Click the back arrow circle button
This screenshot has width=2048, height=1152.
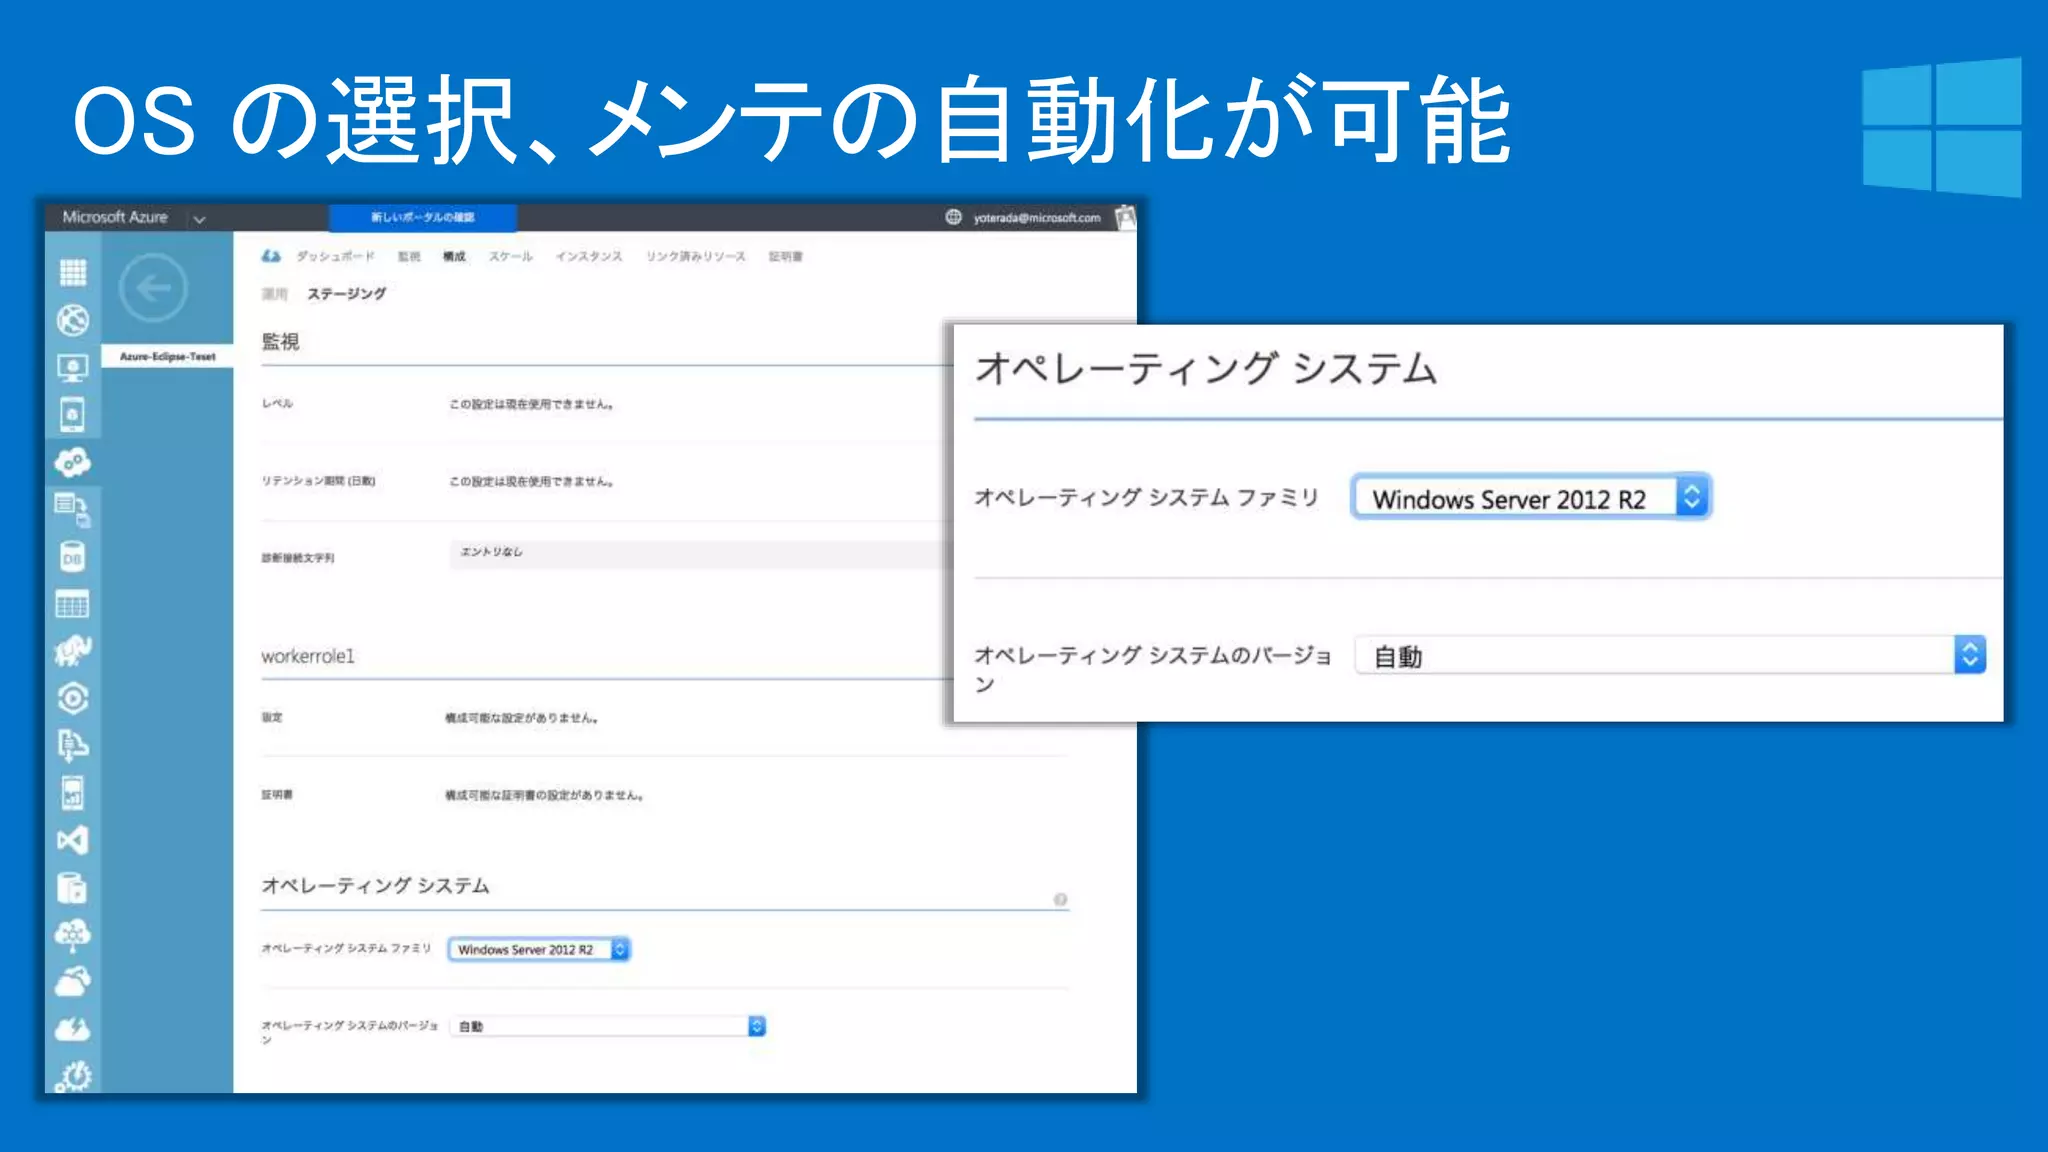pos(153,288)
